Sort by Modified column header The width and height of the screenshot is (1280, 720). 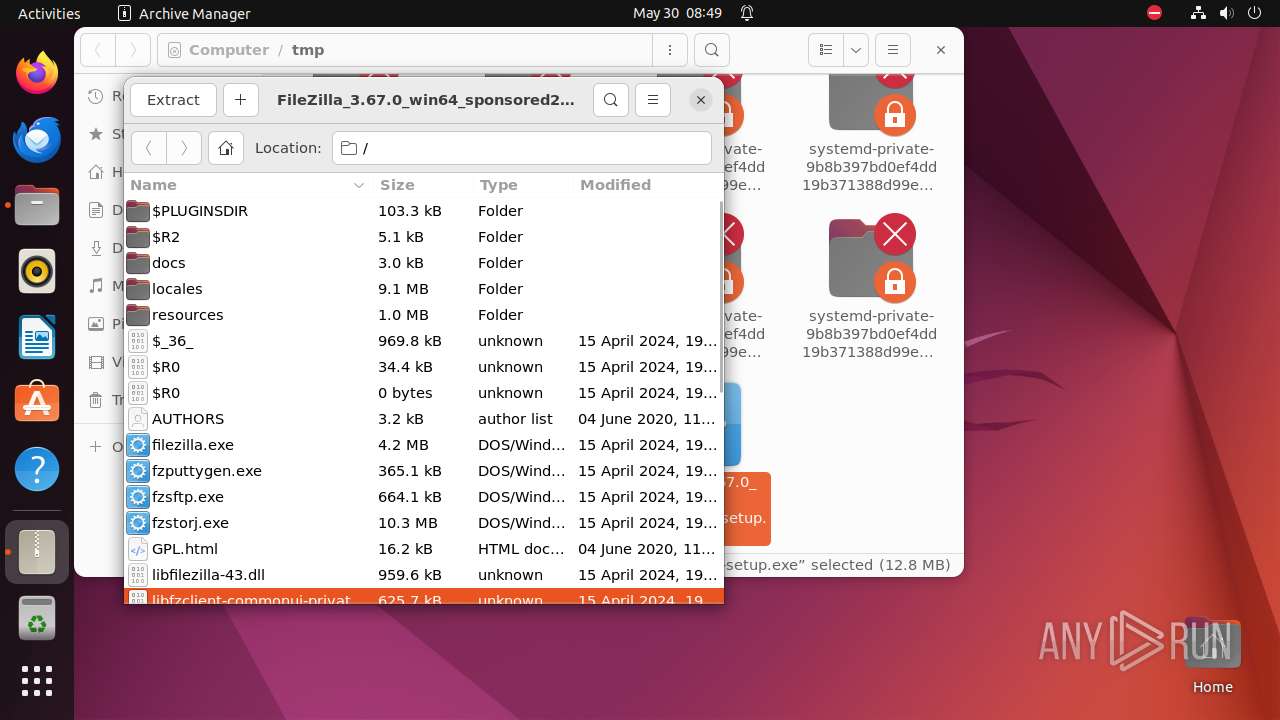pyautogui.click(x=647, y=185)
